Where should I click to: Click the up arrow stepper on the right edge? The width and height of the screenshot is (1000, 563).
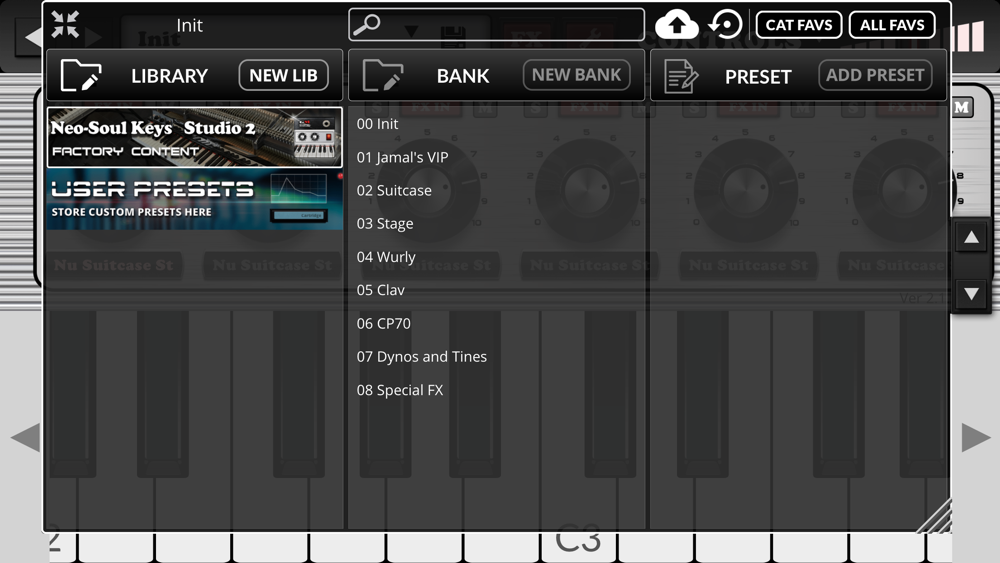pos(971,238)
